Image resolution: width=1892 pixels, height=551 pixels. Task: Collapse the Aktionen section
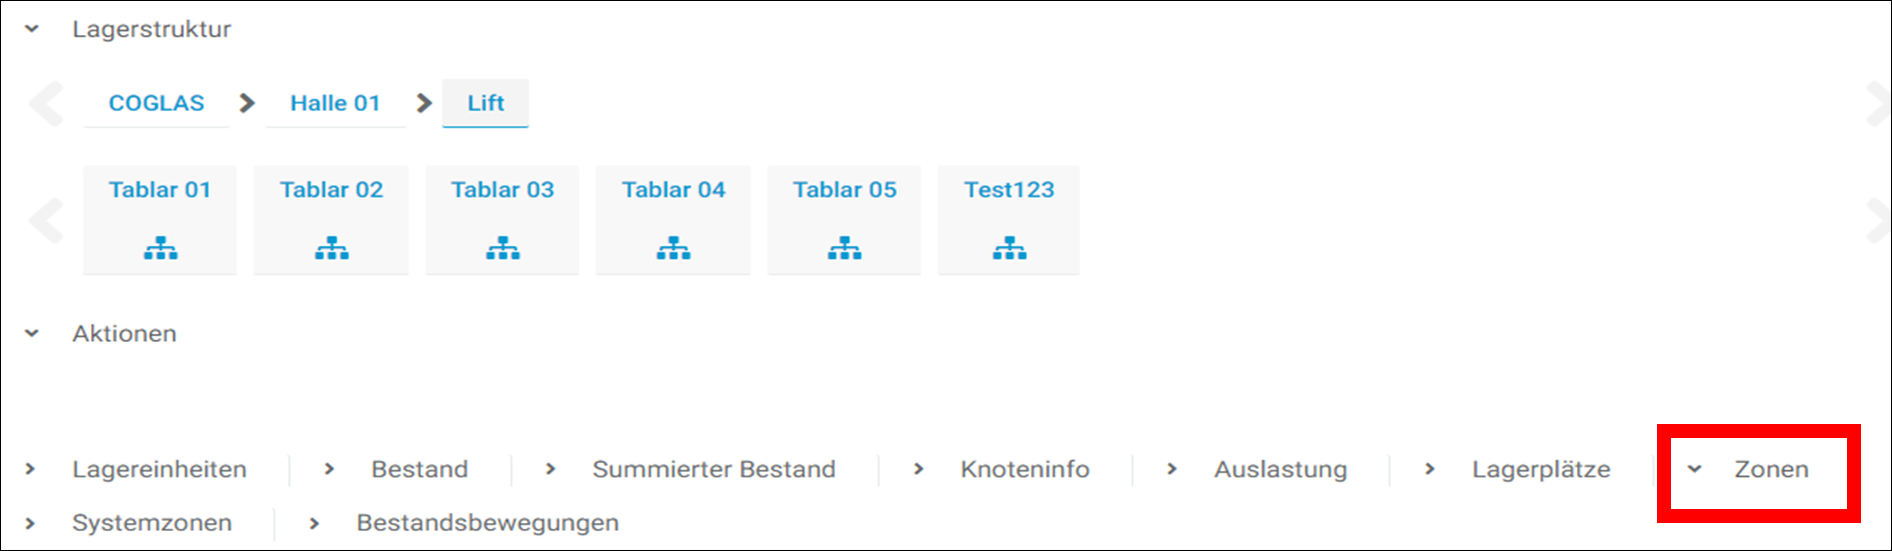(x=32, y=333)
